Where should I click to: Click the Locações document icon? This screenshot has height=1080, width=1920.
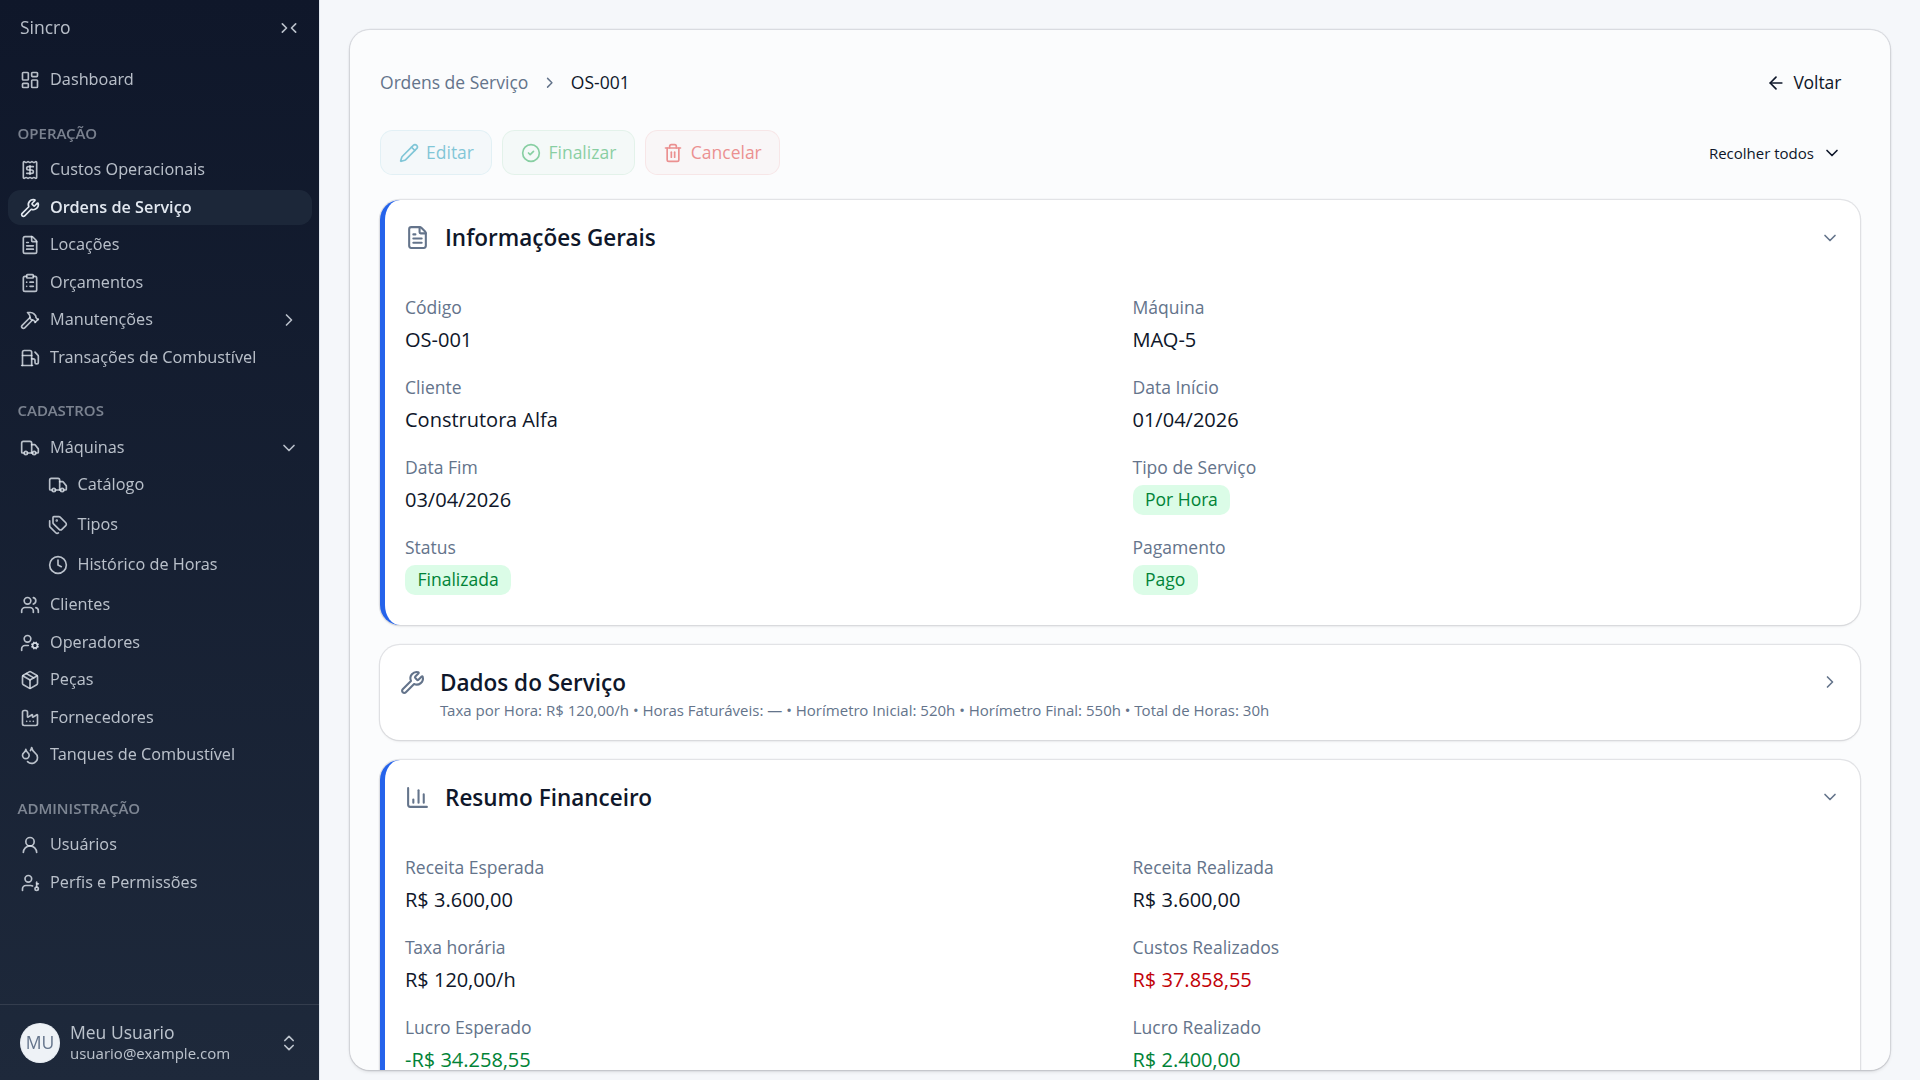[x=30, y=245]
